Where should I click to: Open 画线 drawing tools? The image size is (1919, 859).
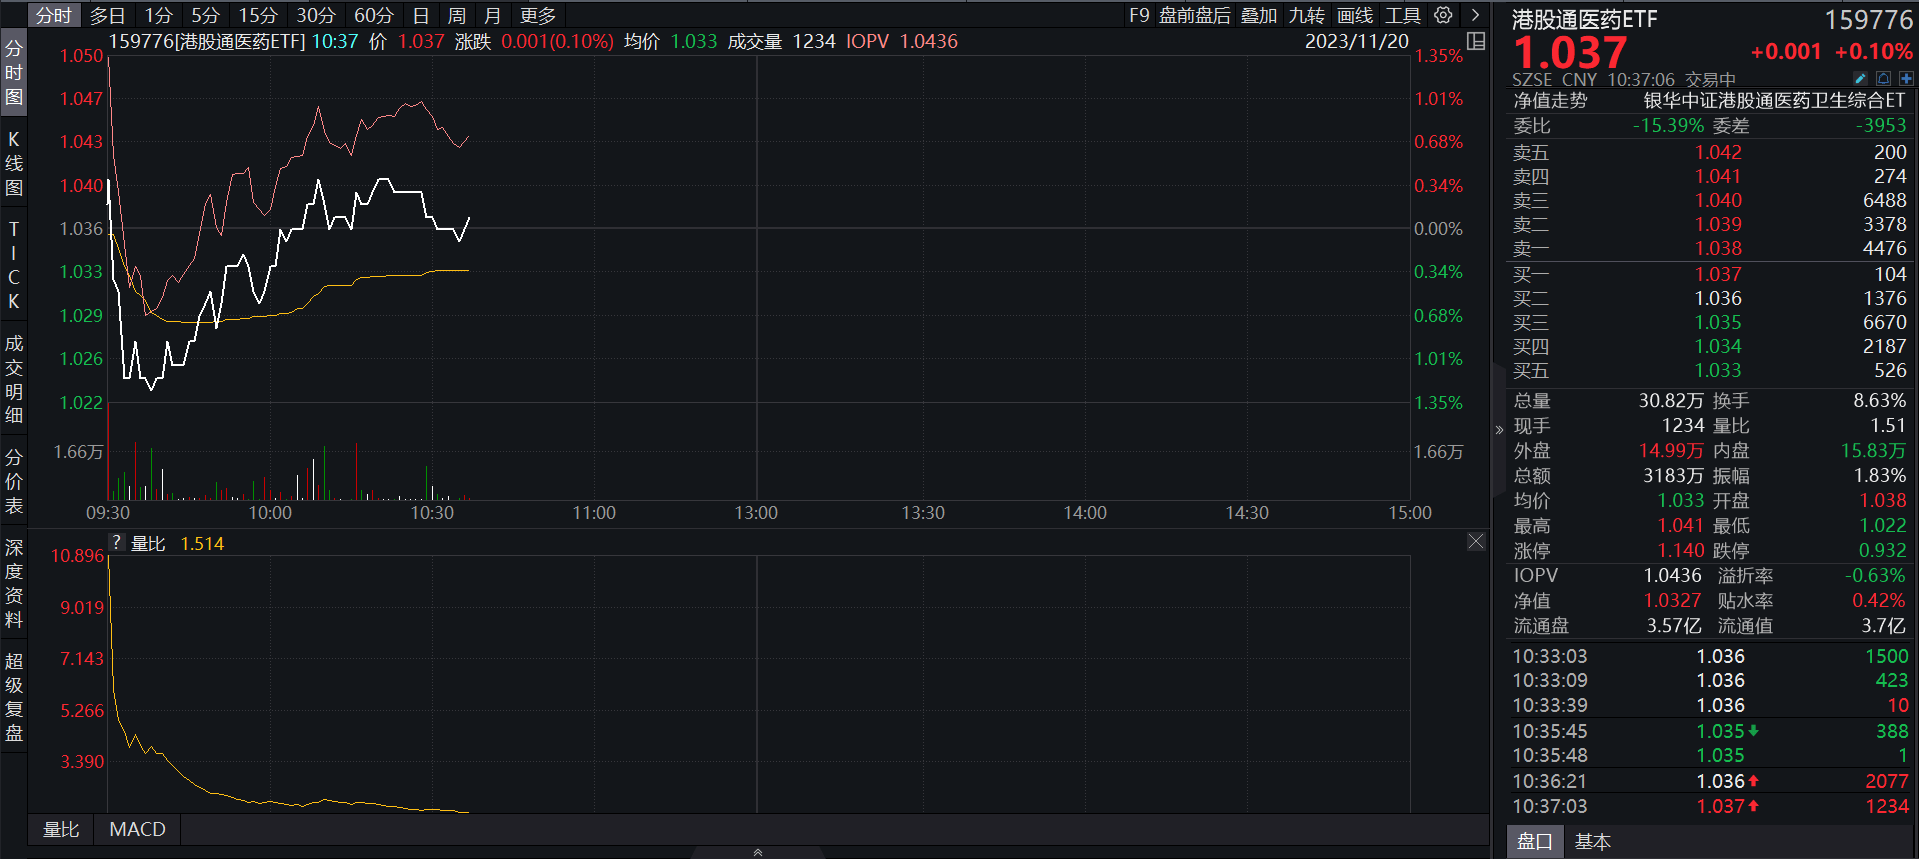click(1355, 15)
